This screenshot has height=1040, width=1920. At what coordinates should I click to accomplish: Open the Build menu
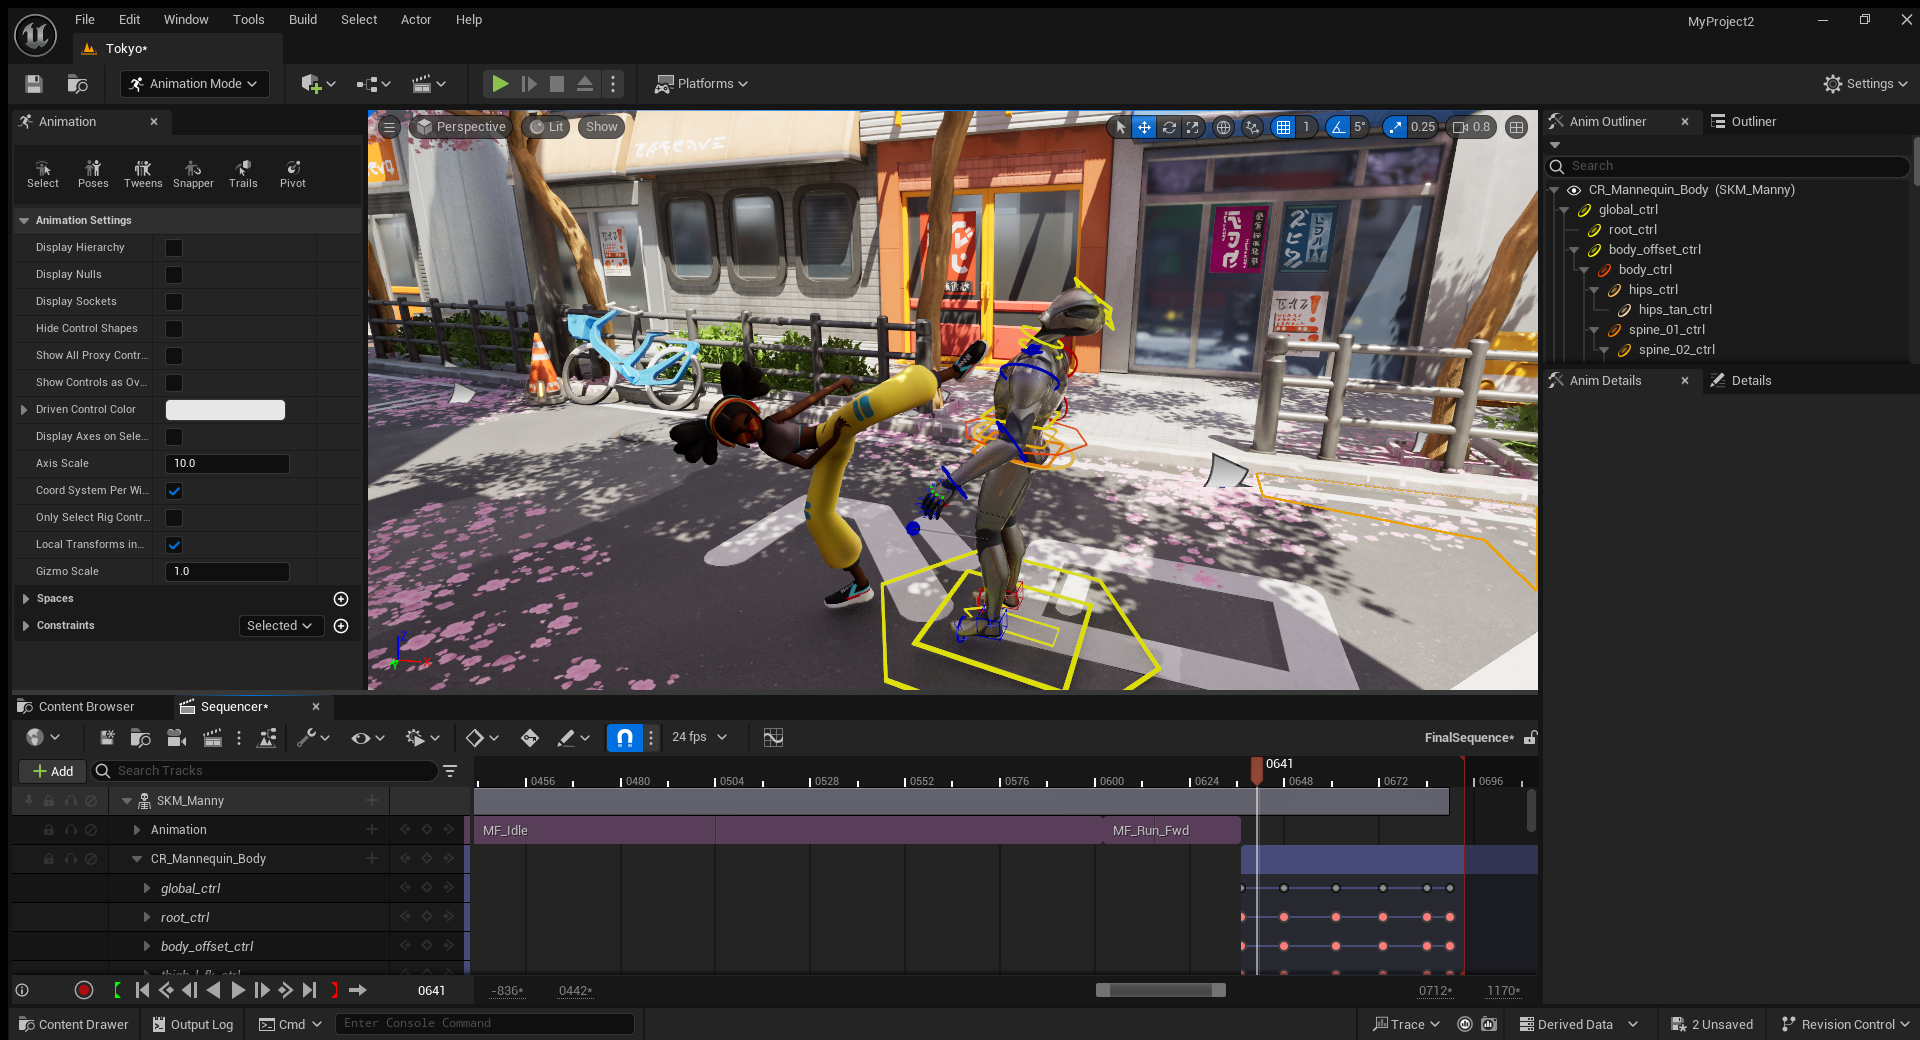[302, 19]
